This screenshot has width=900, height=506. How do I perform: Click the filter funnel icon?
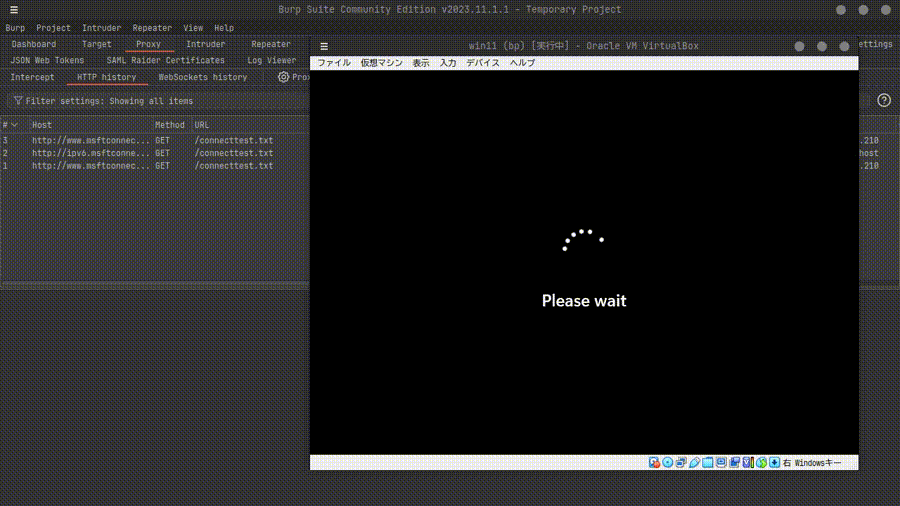(x=18, y=101)
